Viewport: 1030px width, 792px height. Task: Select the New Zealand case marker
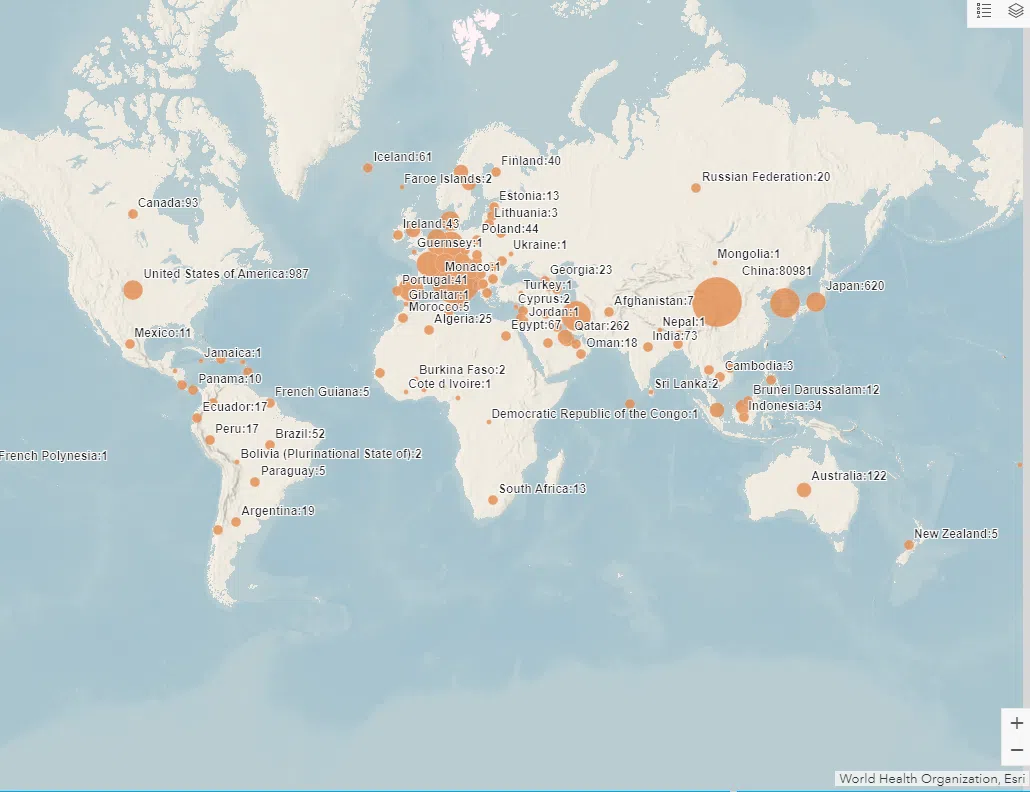[x=909, y=545]
